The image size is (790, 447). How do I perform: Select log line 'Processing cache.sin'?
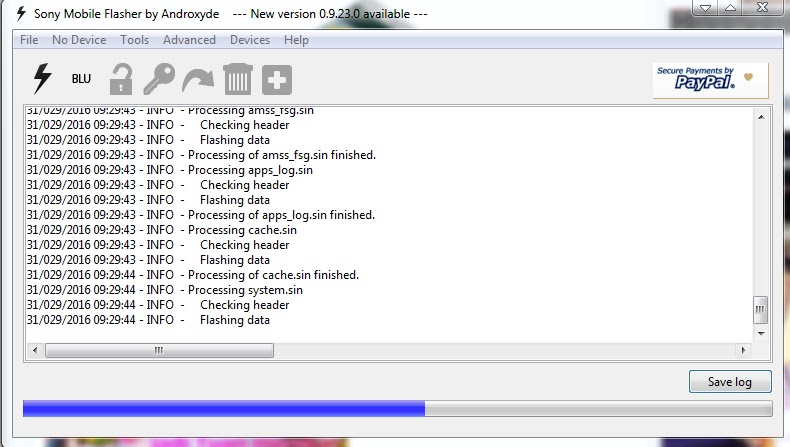(161, 230)
